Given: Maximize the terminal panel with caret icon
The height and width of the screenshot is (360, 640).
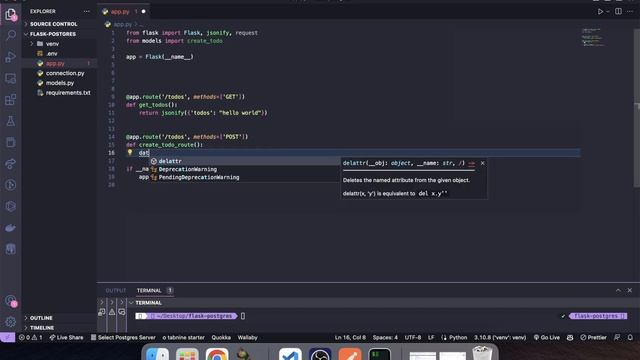Looking at the screenshot, I should pos(618,290).
